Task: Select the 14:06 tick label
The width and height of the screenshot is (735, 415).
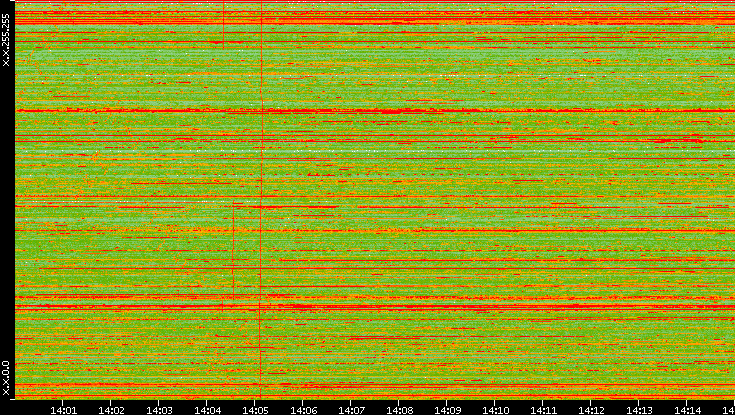Action: [x=303, y=410]
